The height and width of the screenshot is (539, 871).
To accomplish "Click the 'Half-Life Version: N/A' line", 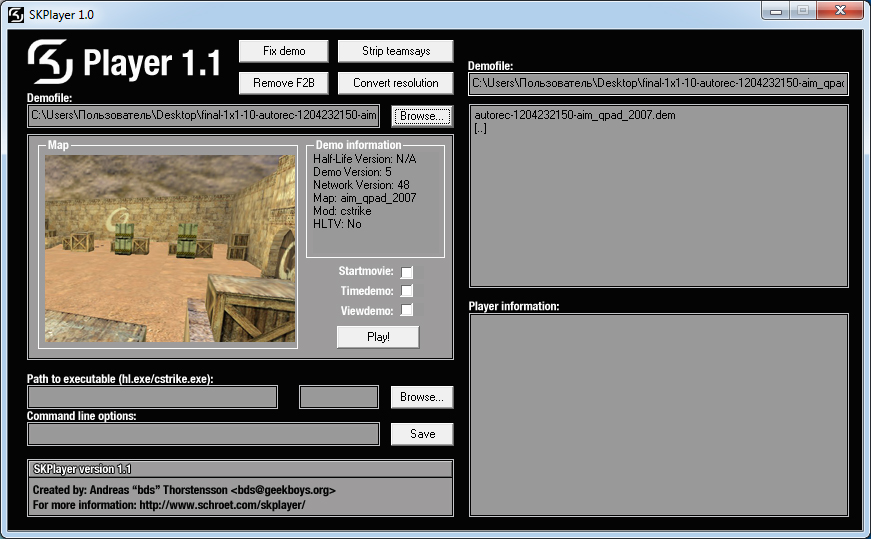I will [x=364, y=159].
